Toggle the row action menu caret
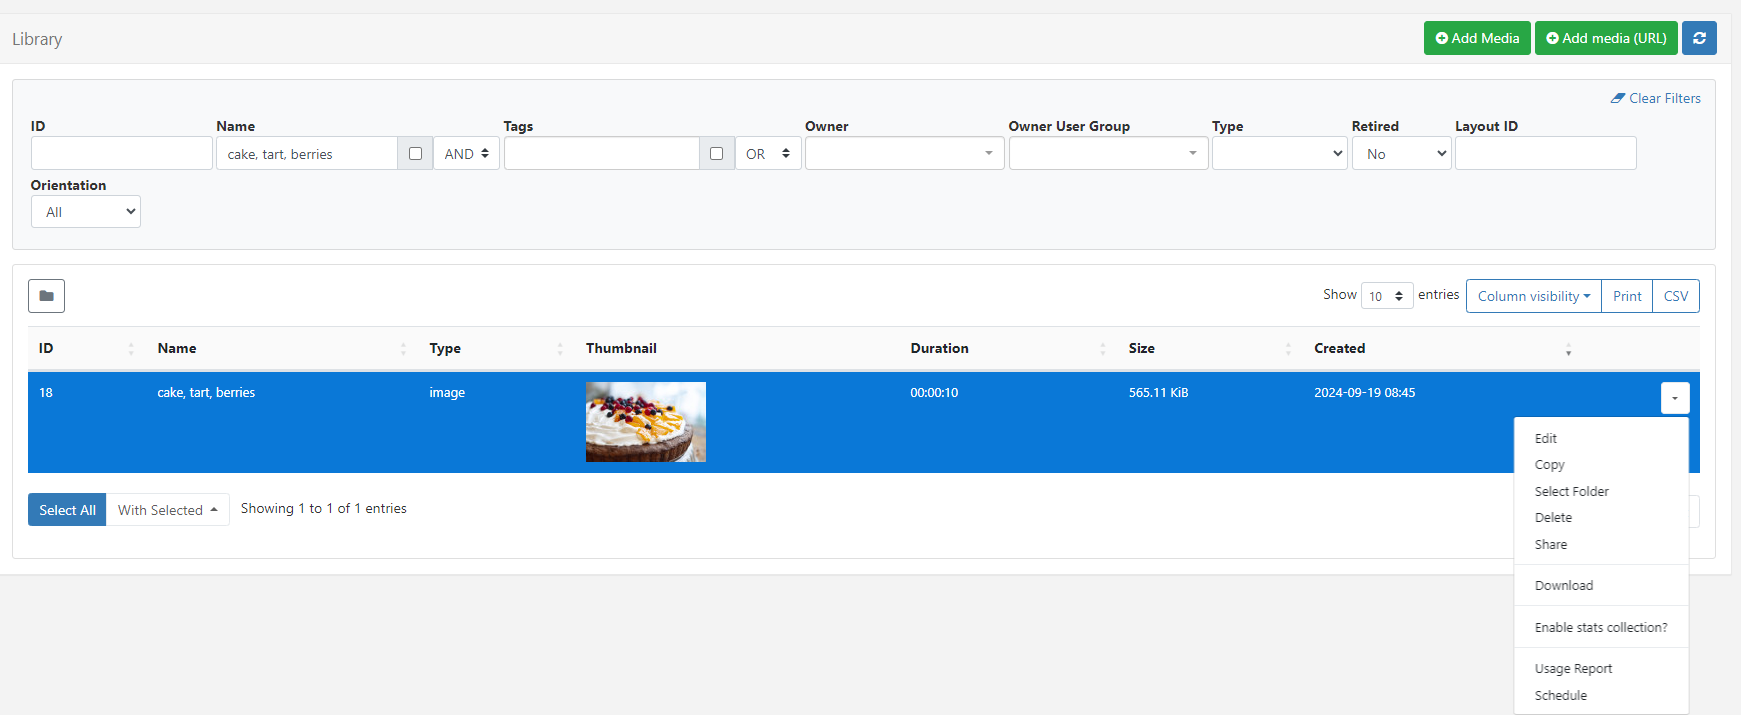 pos(1674,398)
